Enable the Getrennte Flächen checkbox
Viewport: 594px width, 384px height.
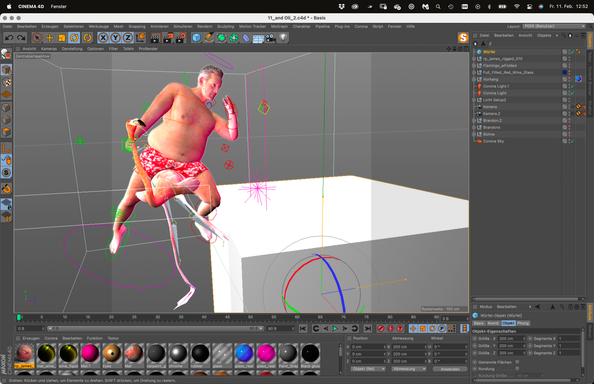517,362
